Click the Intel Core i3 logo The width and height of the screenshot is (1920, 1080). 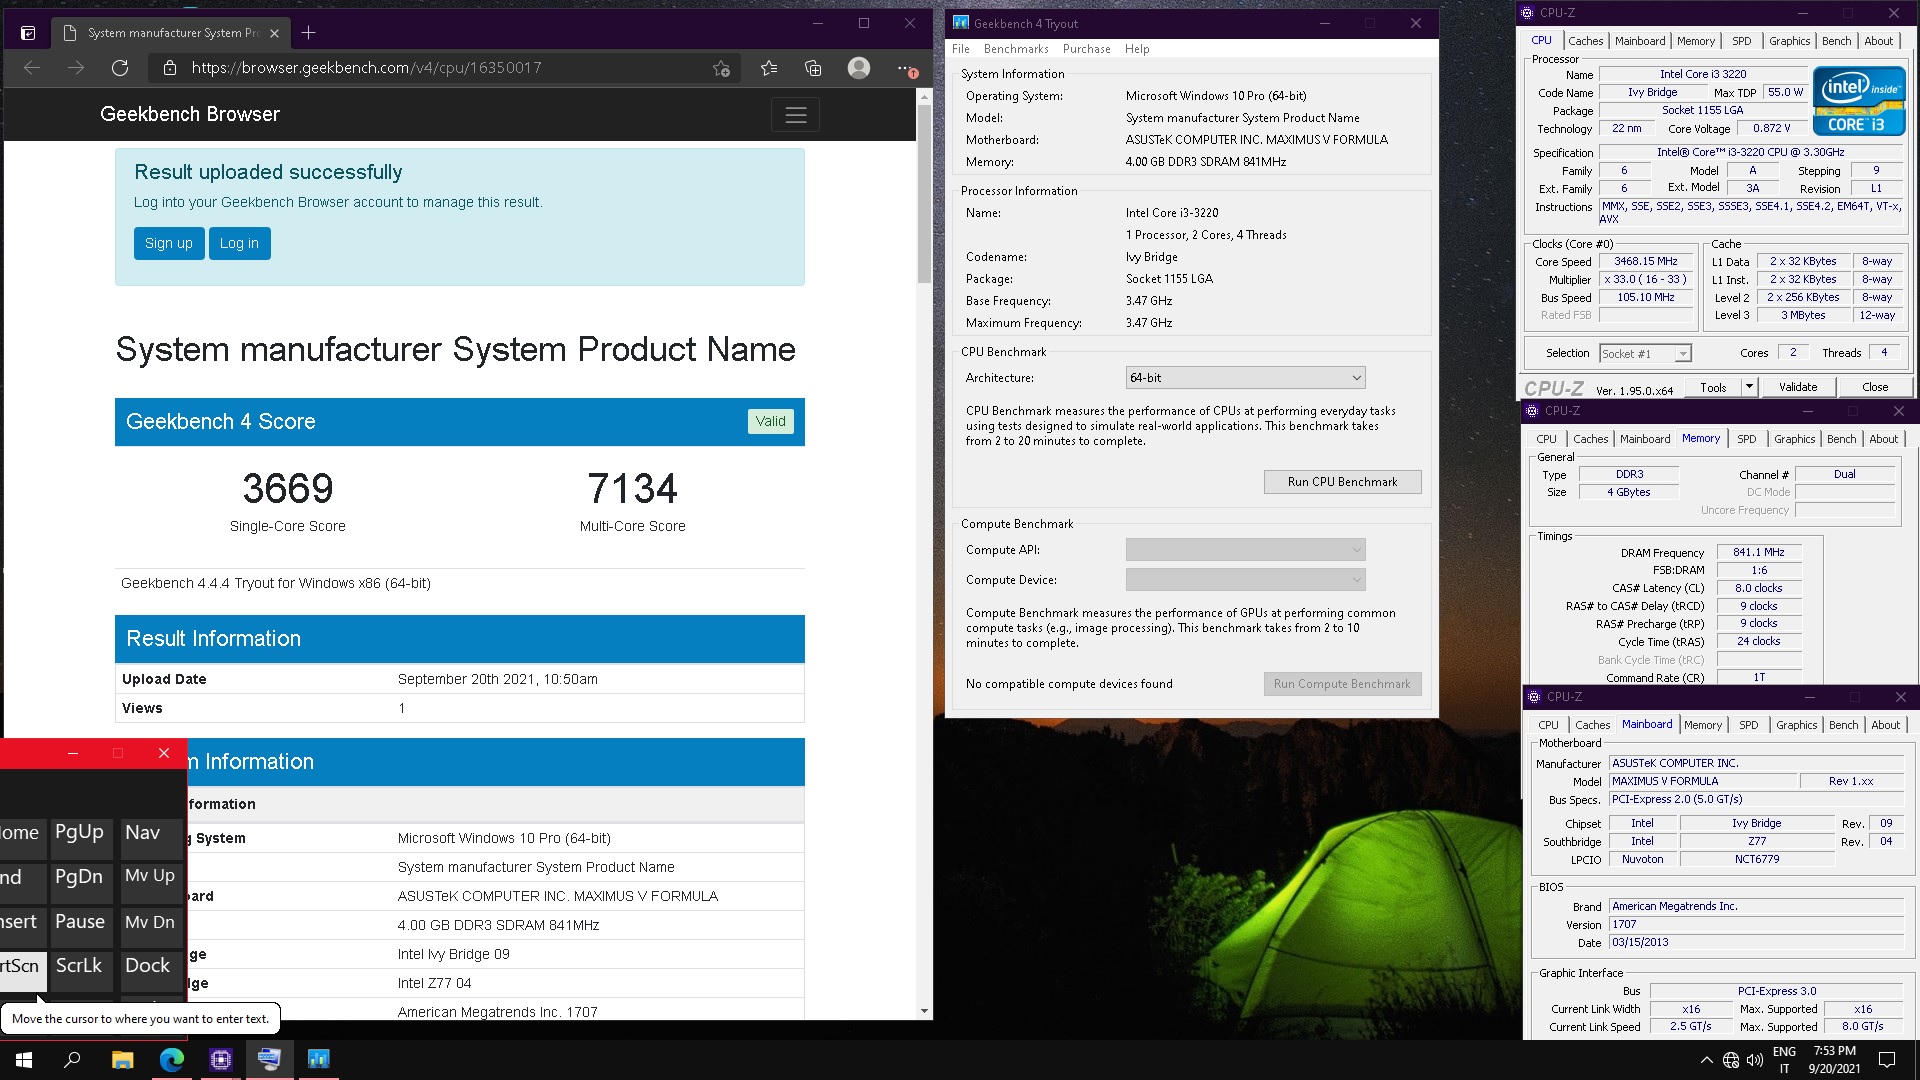click(x=1859, y=101)
